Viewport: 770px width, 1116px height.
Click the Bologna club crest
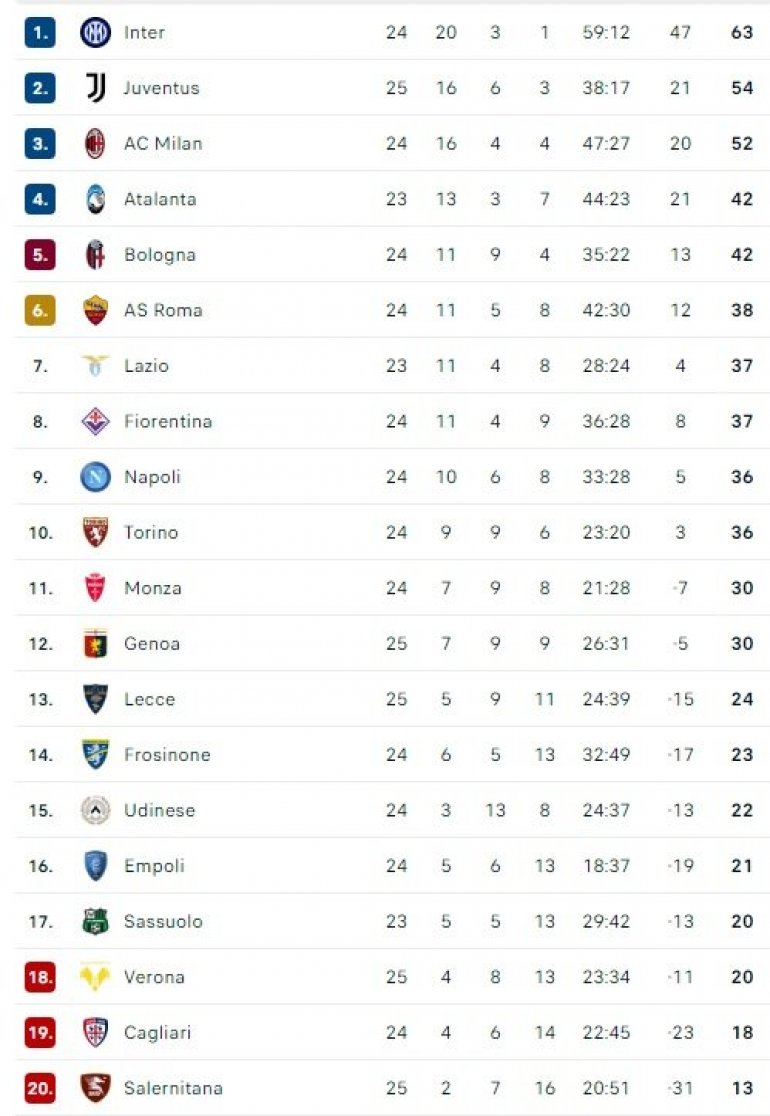click(x=95, y=255)
